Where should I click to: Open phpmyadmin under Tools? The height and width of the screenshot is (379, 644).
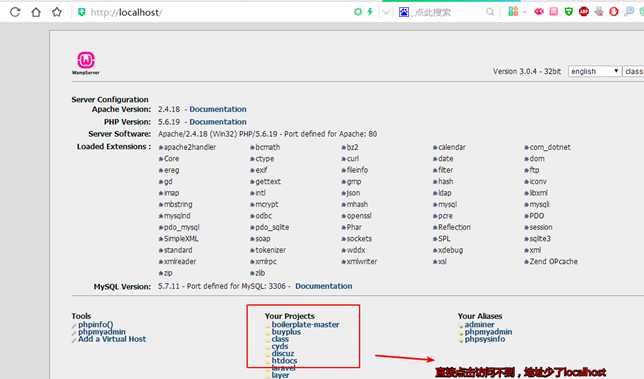[102, 332]
